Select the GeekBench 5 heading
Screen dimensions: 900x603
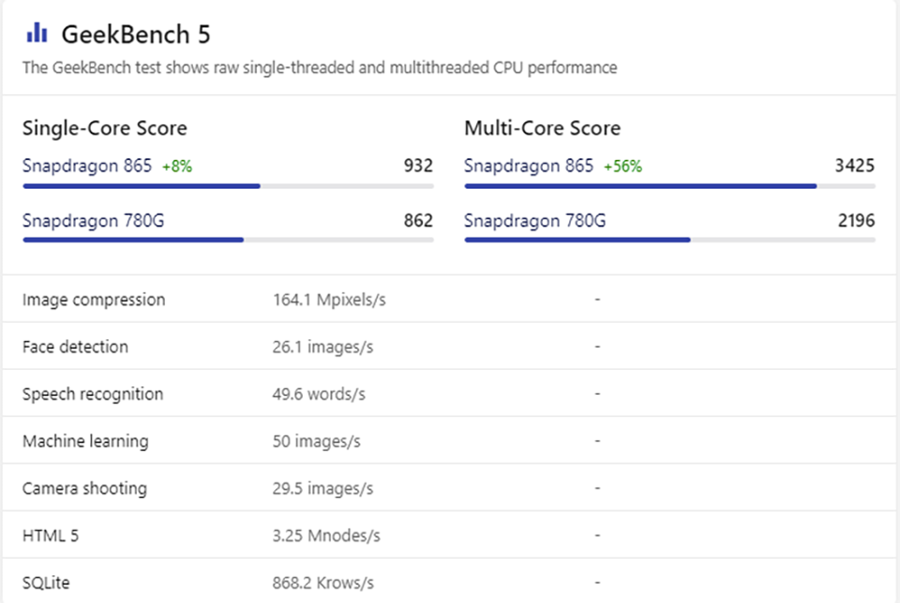pos(136,34)
